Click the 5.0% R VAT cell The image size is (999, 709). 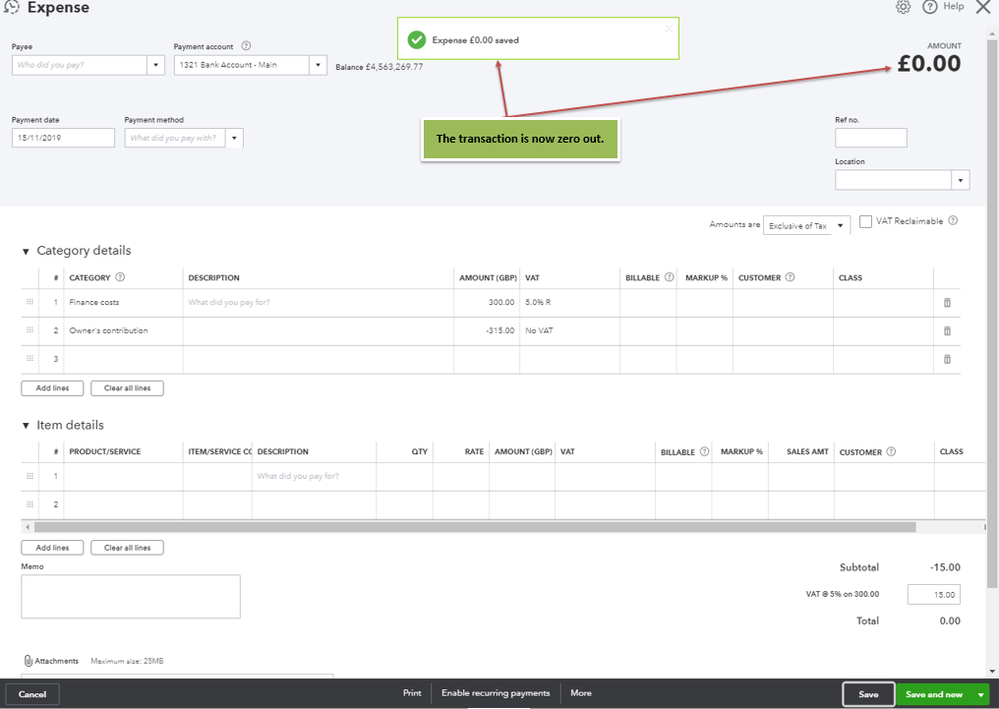click(570, 303)
